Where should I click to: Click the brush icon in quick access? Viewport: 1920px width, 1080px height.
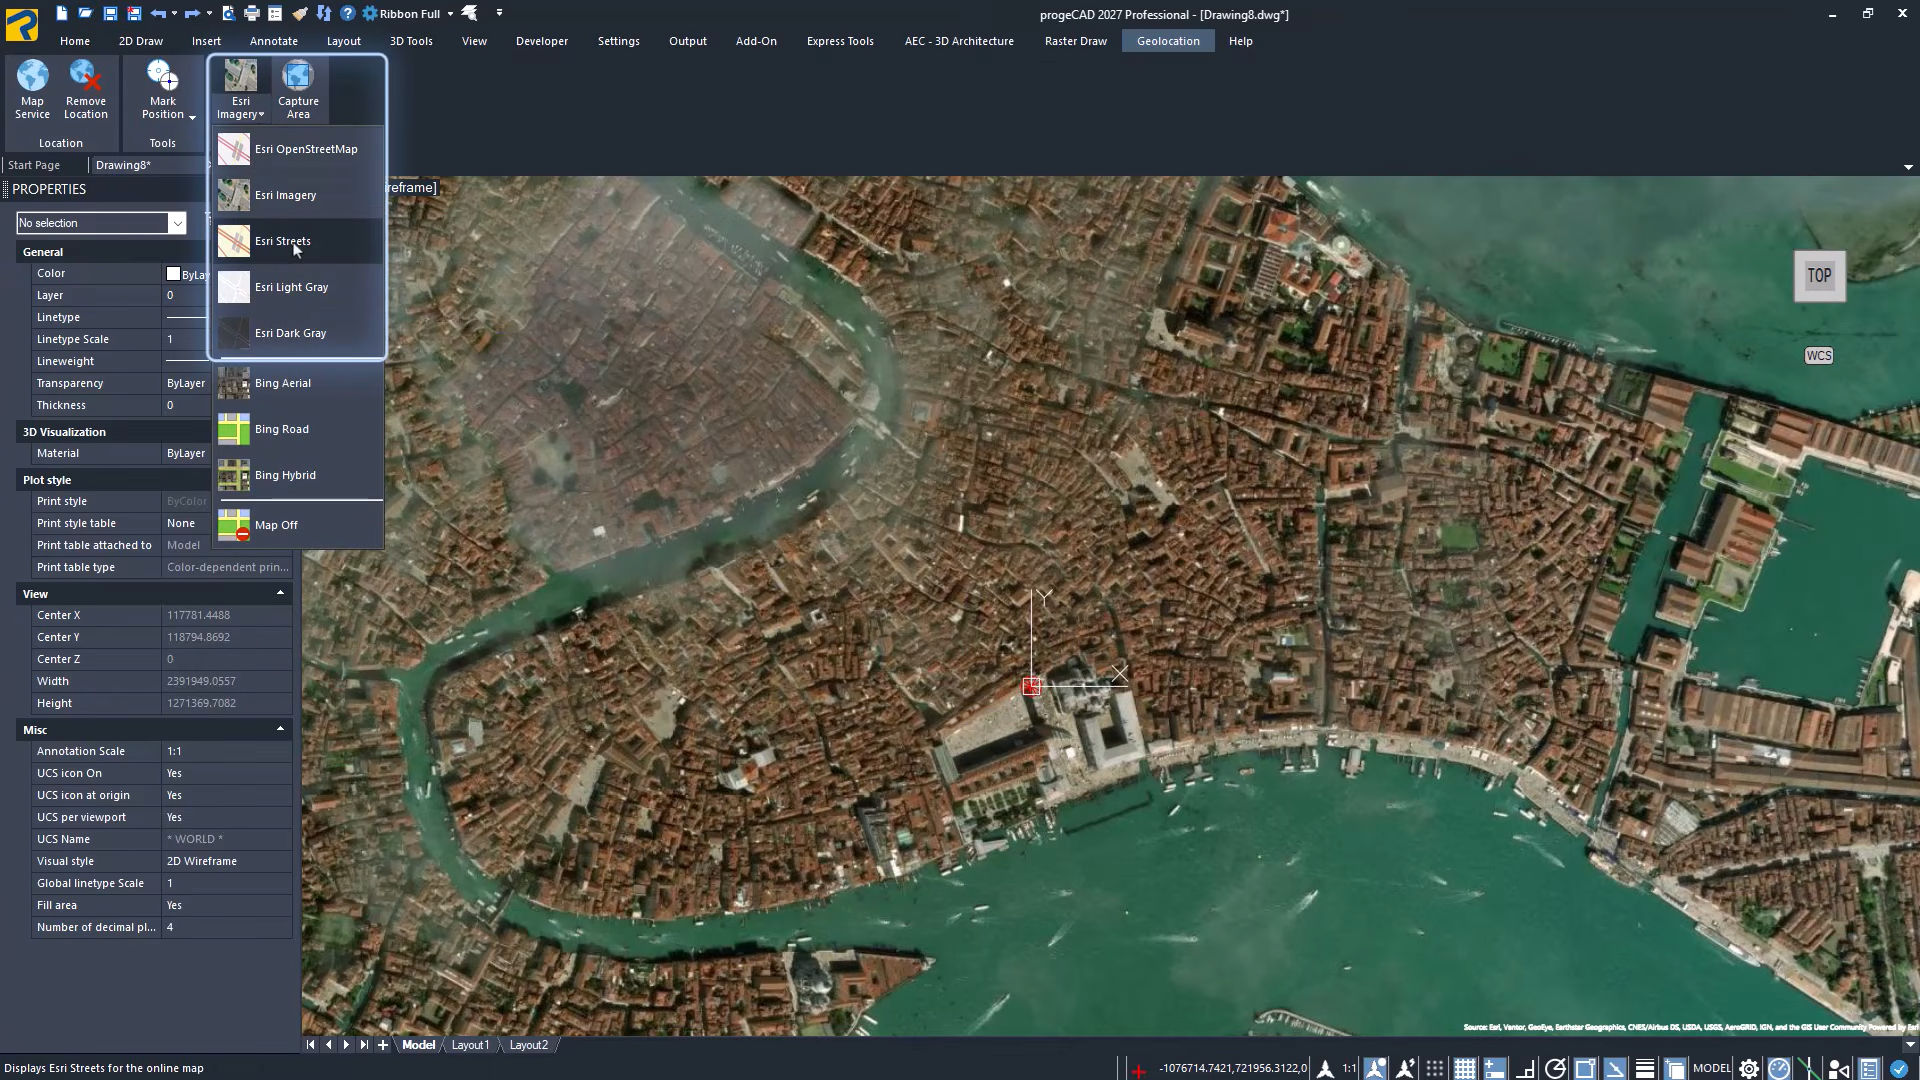click(x=299, y=14)
